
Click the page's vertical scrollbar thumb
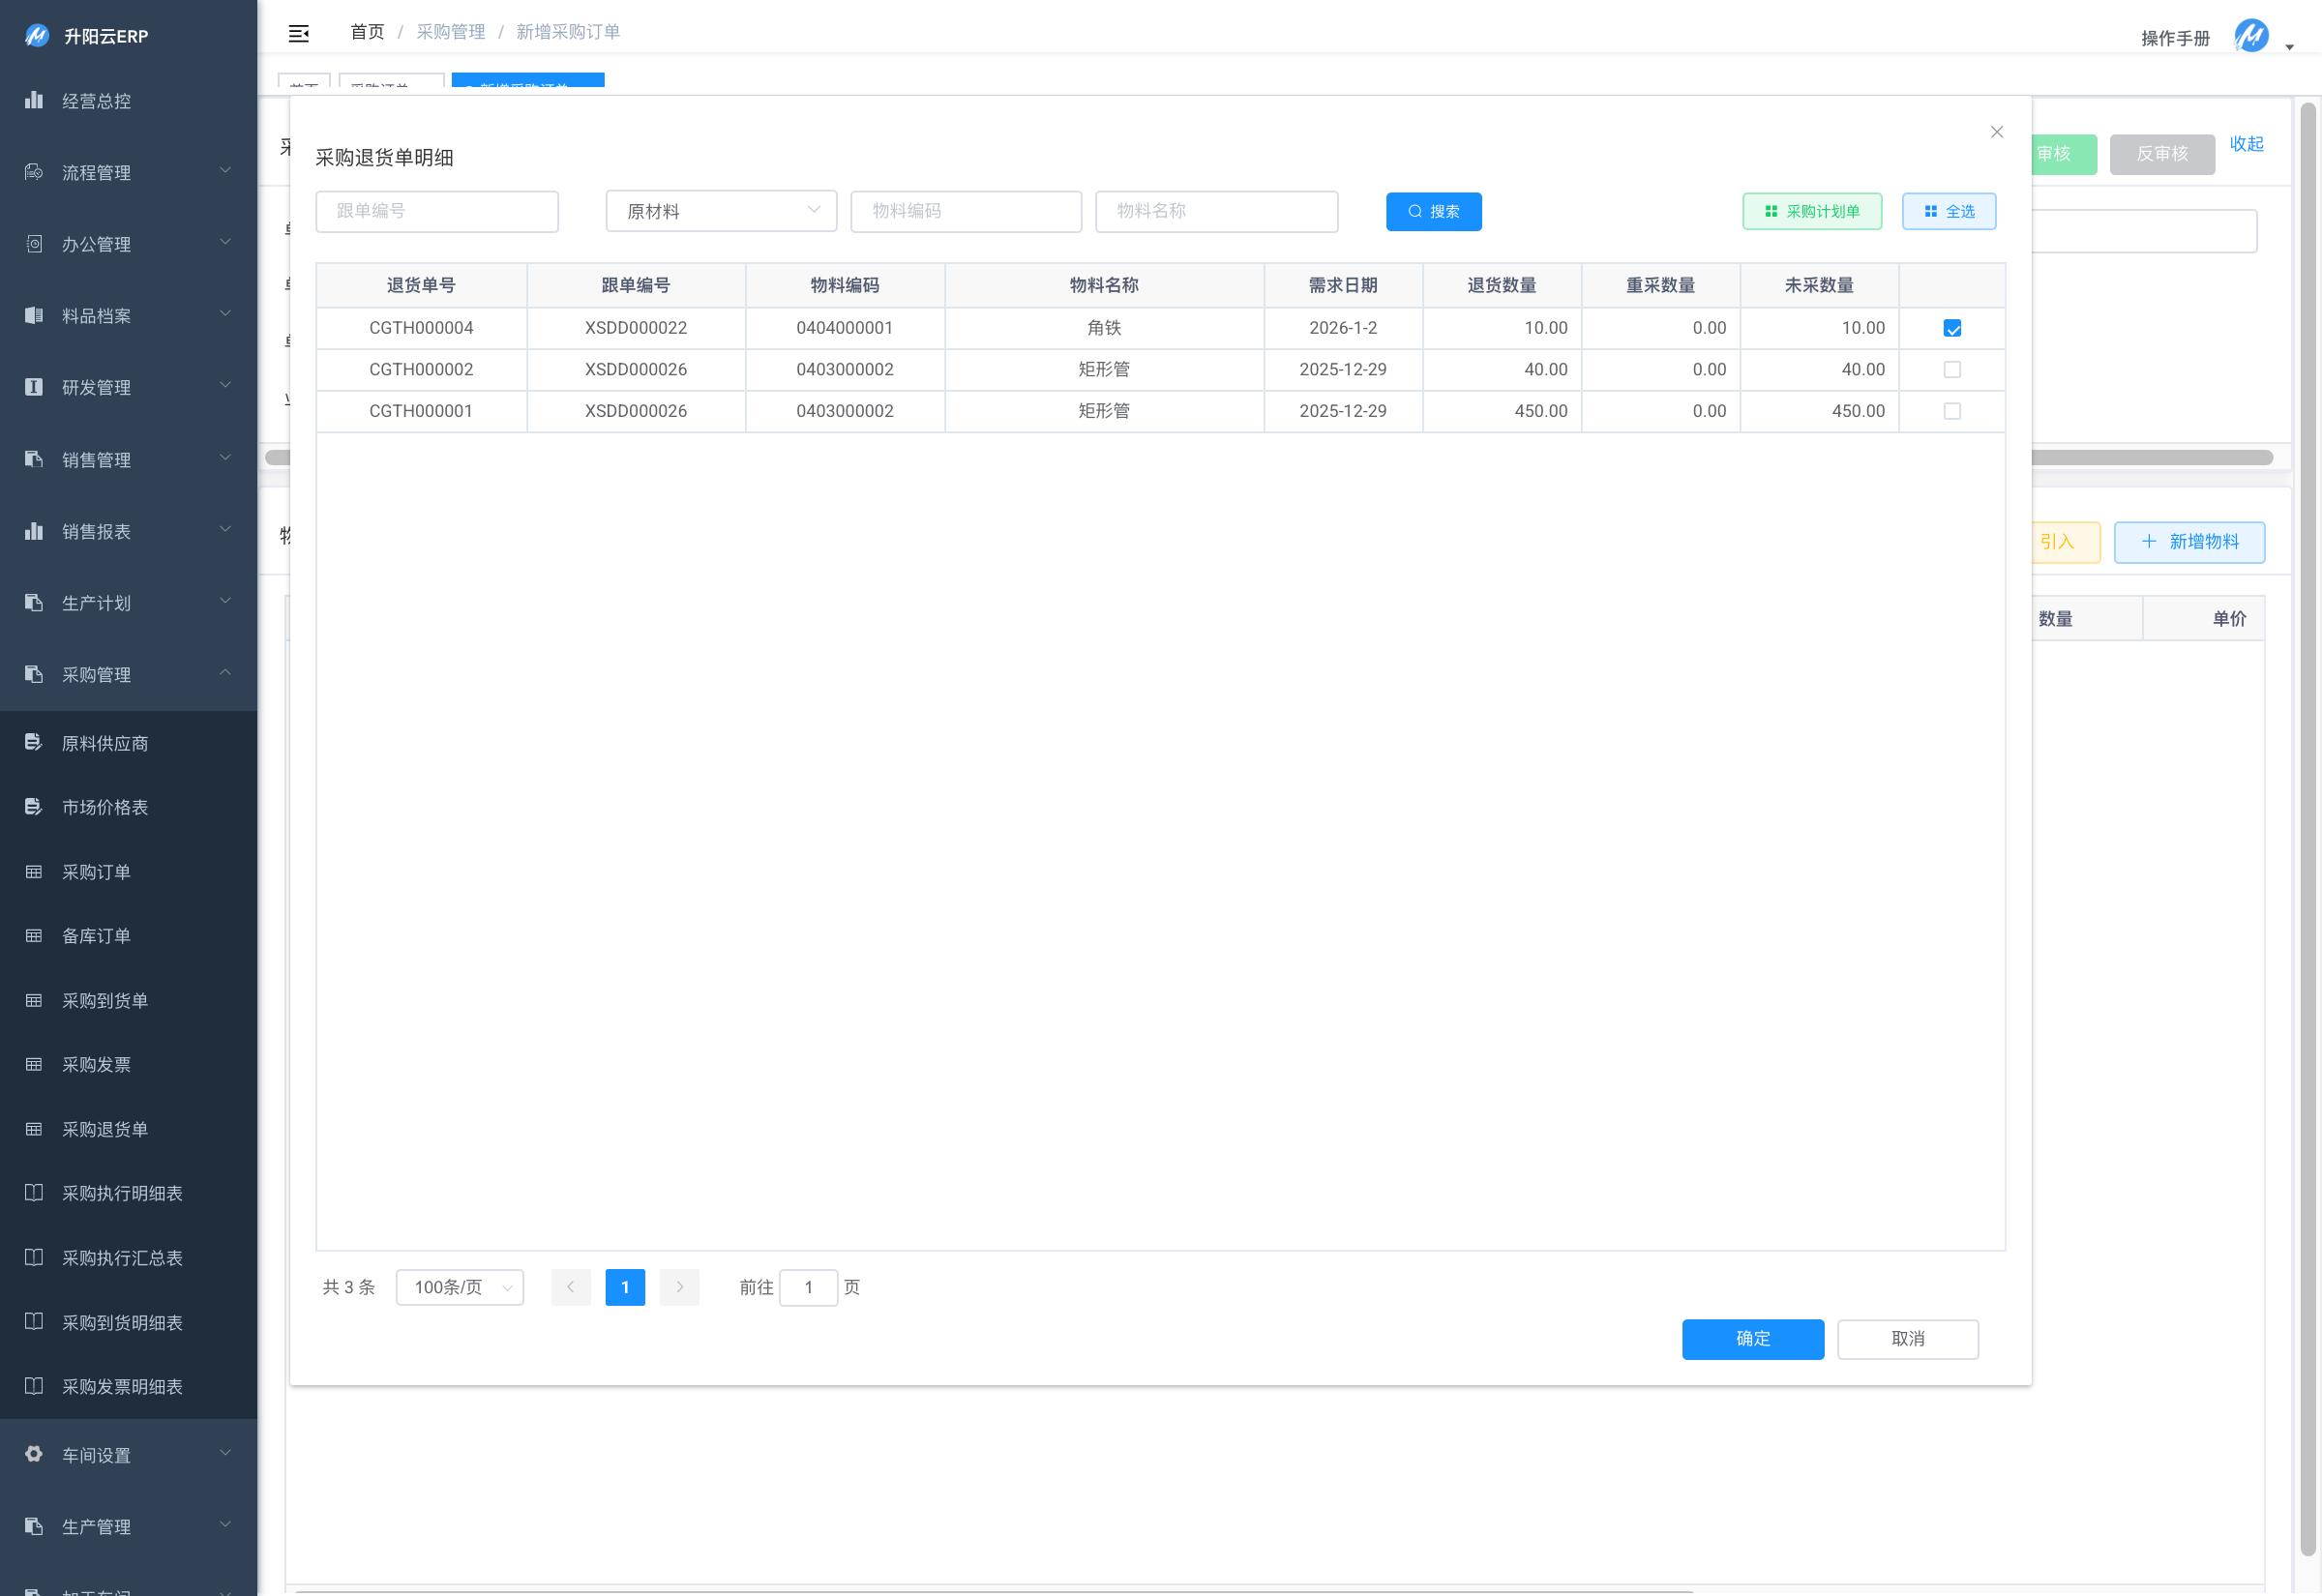[2308, 830]
